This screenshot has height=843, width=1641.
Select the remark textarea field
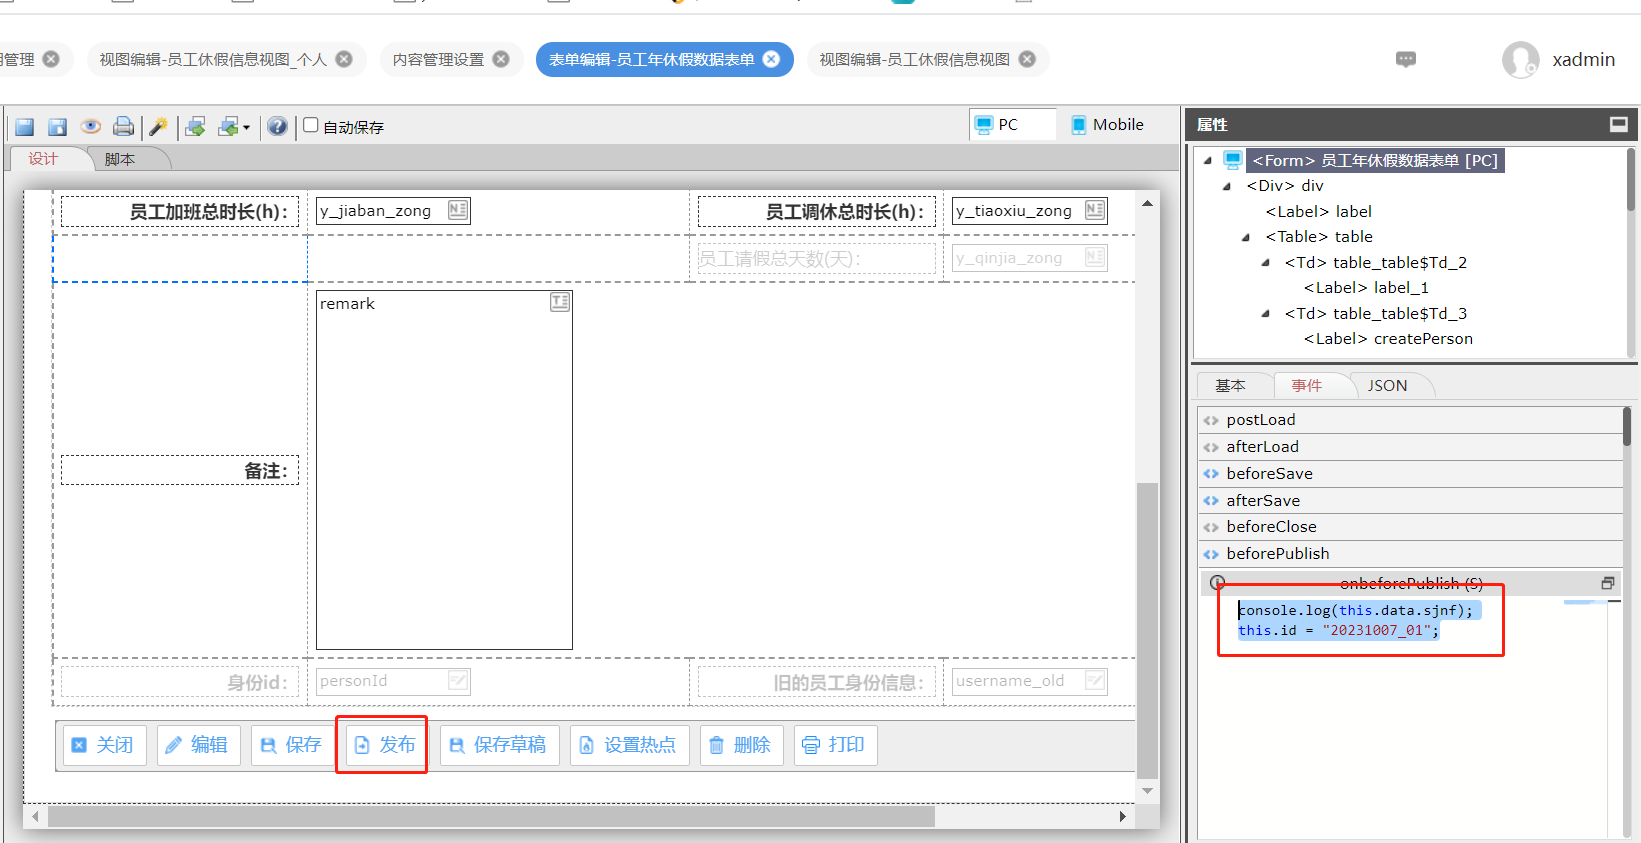coord(444,470)
